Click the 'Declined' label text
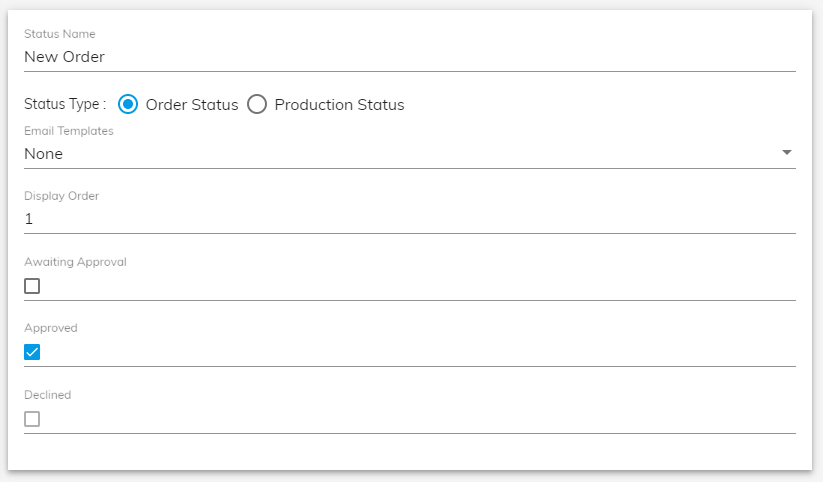823x482 pixels. coord(48,395)
